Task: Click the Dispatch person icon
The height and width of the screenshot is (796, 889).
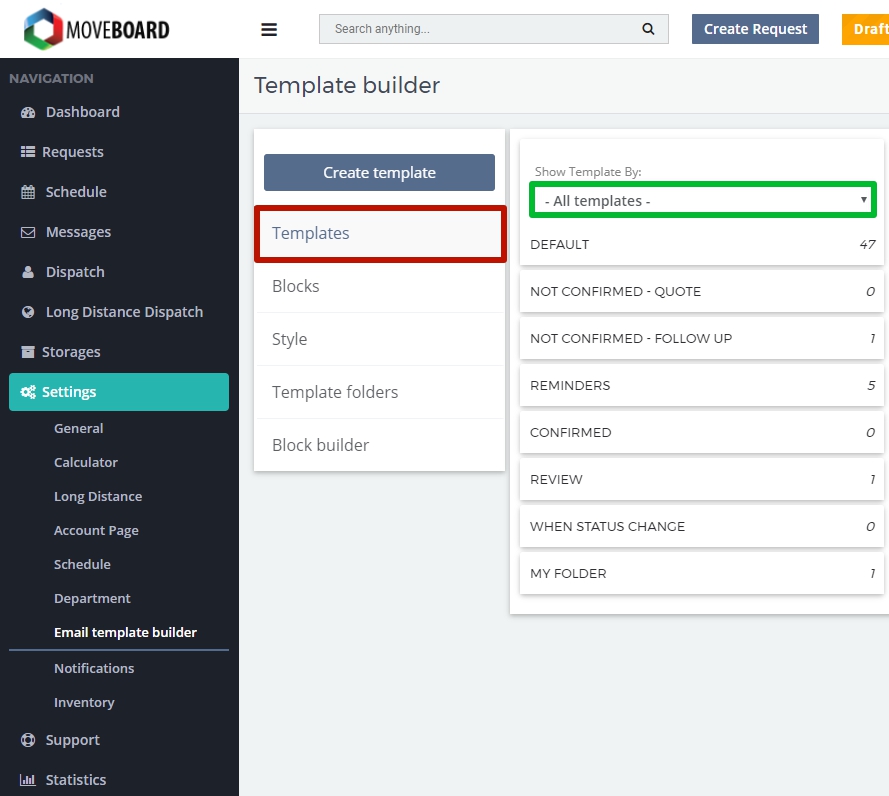Action: [x=28, y=272]
